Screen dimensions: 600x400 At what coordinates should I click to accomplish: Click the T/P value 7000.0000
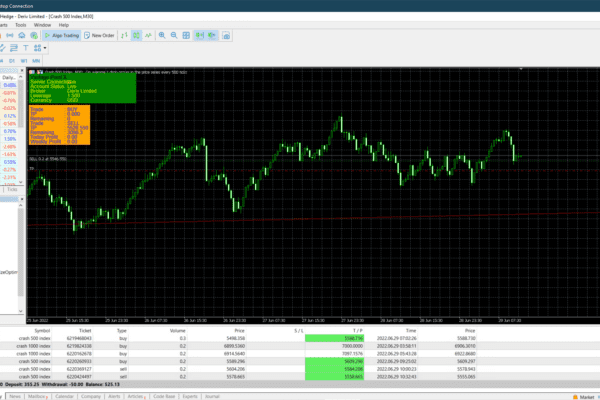350,346
